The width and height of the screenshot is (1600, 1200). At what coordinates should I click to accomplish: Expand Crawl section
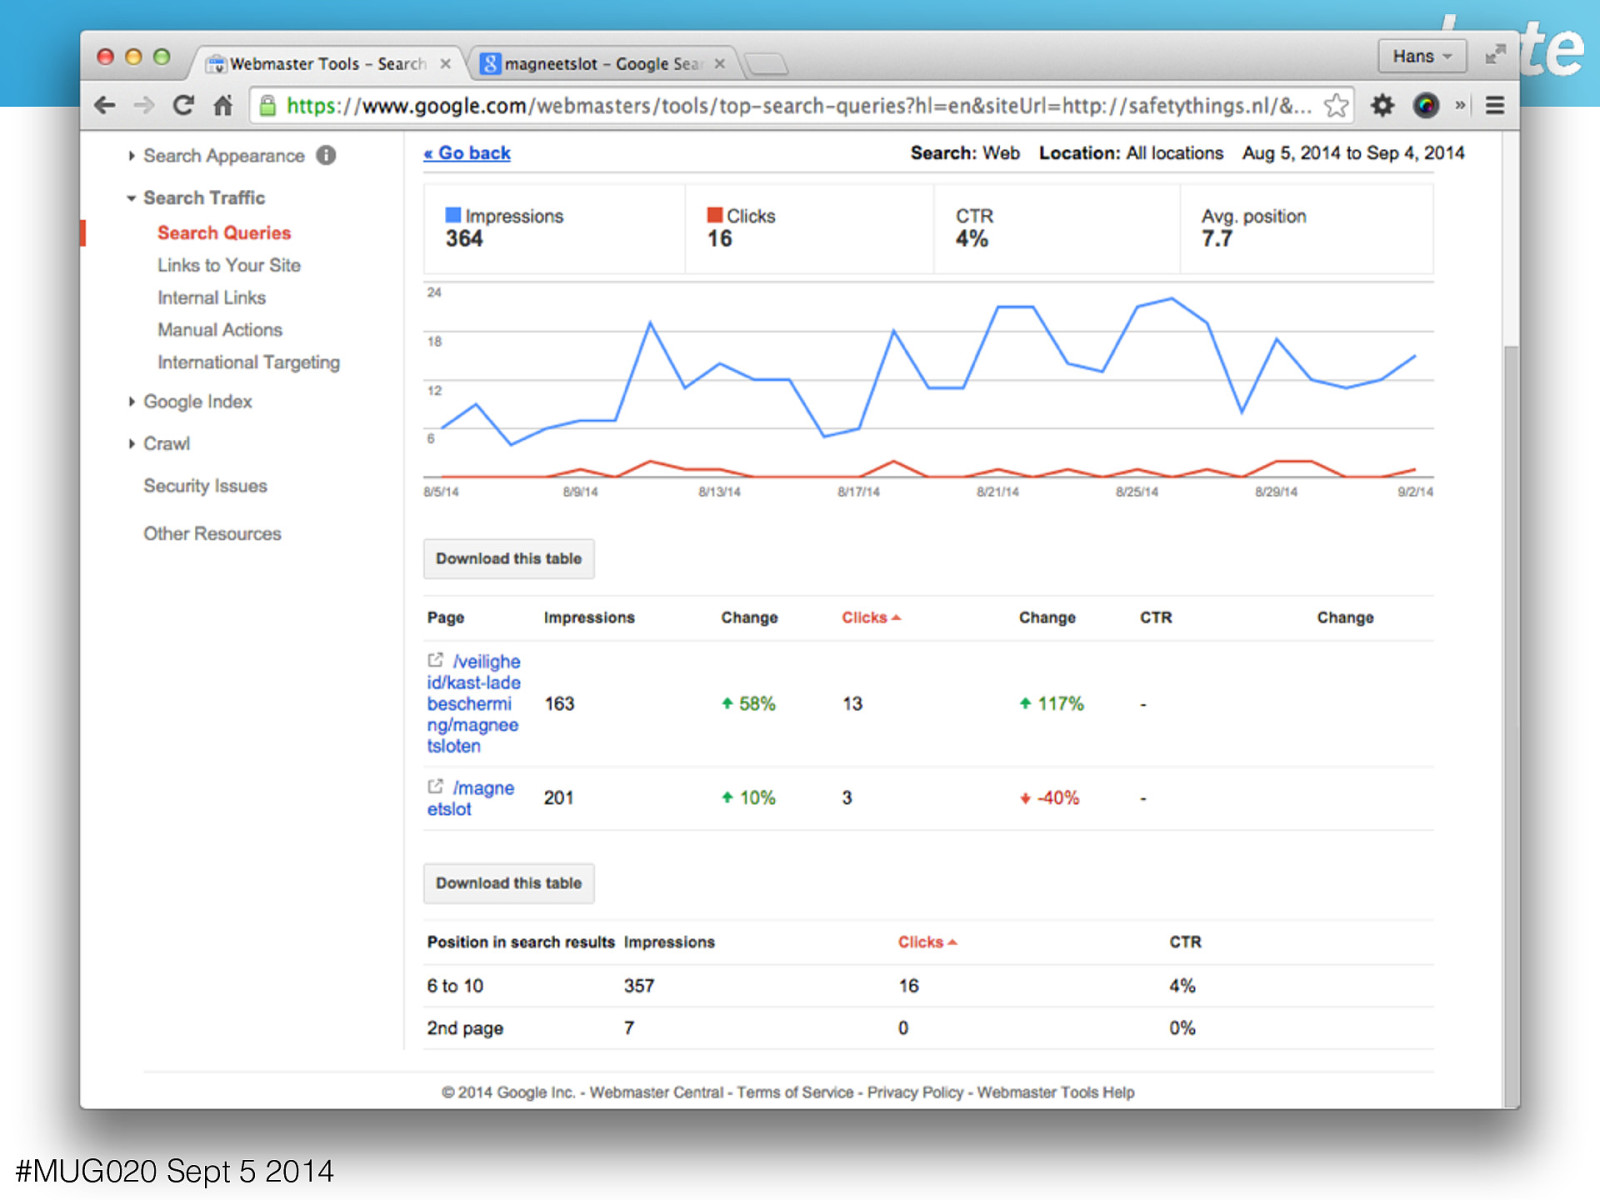[159, 443]
